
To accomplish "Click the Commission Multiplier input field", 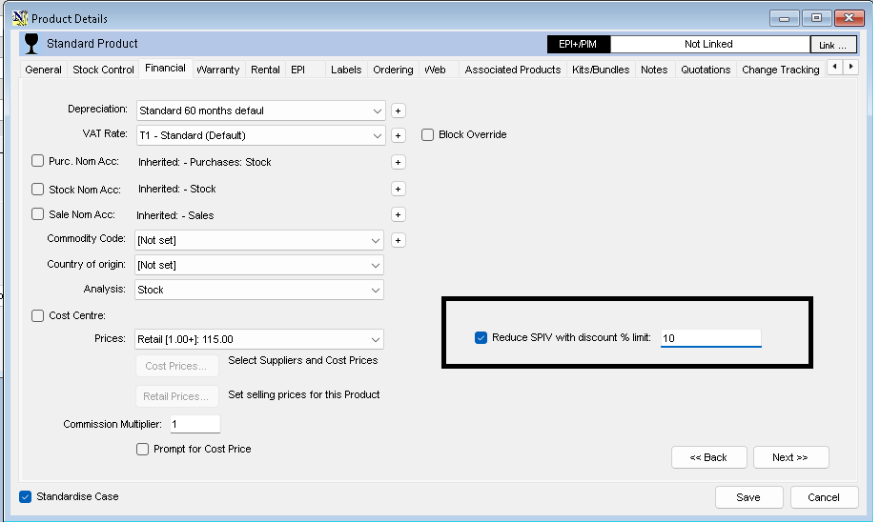I will tap(195, 424).
